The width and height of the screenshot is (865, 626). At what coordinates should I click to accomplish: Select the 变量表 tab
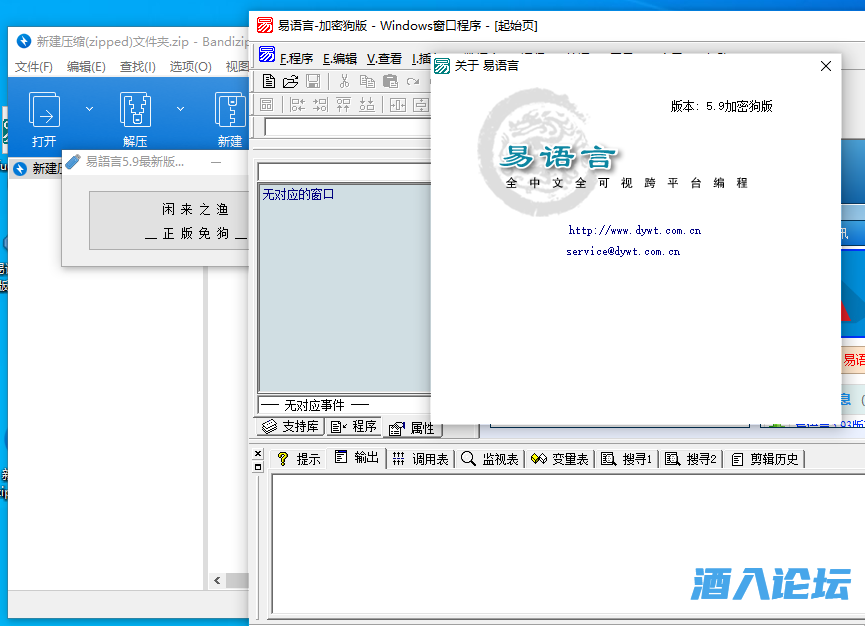(560, 459)
